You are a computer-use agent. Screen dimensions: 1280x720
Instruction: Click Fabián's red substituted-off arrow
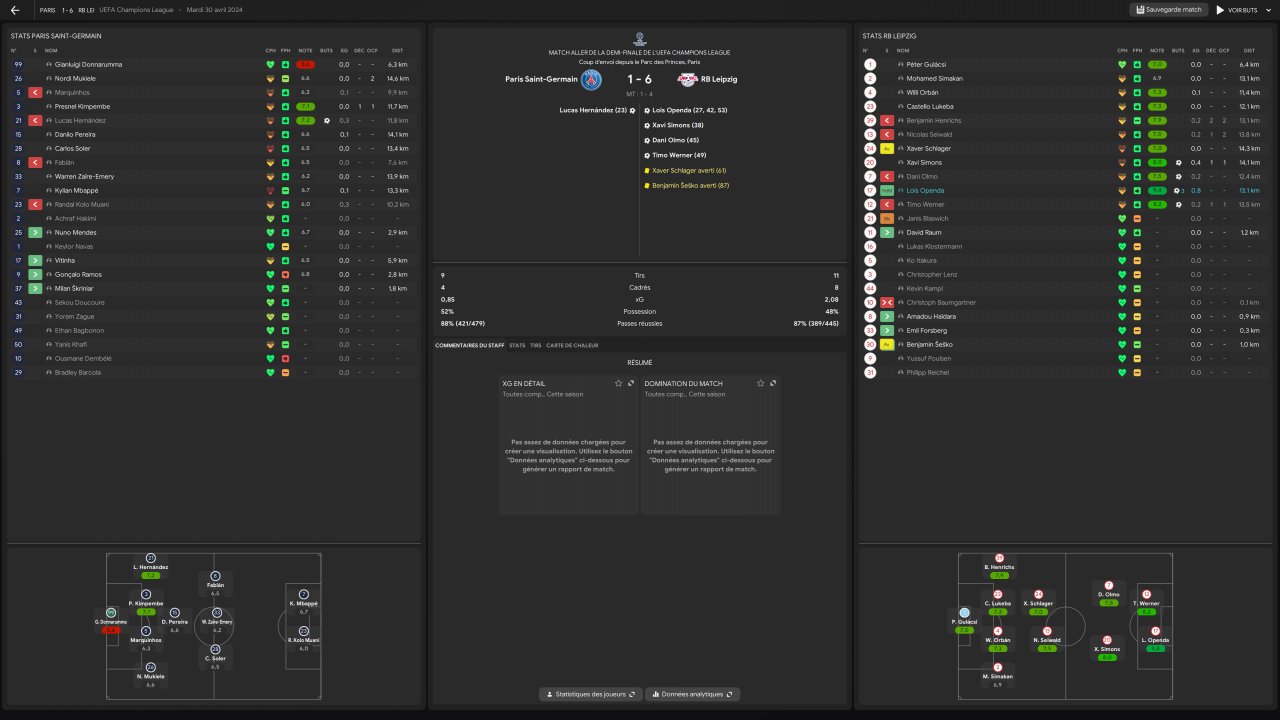tap(35, 162)
